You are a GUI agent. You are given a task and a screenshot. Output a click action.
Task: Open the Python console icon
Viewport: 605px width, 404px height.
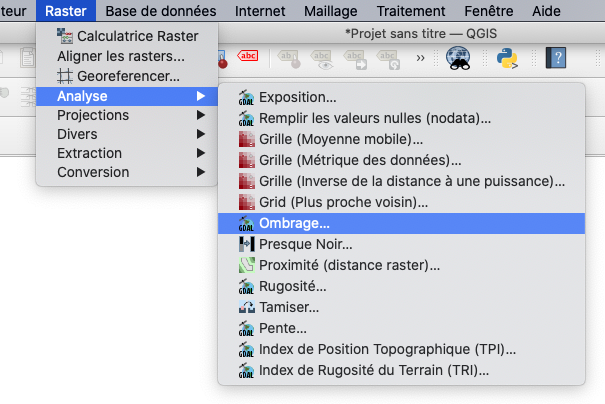tap(509, 58)
